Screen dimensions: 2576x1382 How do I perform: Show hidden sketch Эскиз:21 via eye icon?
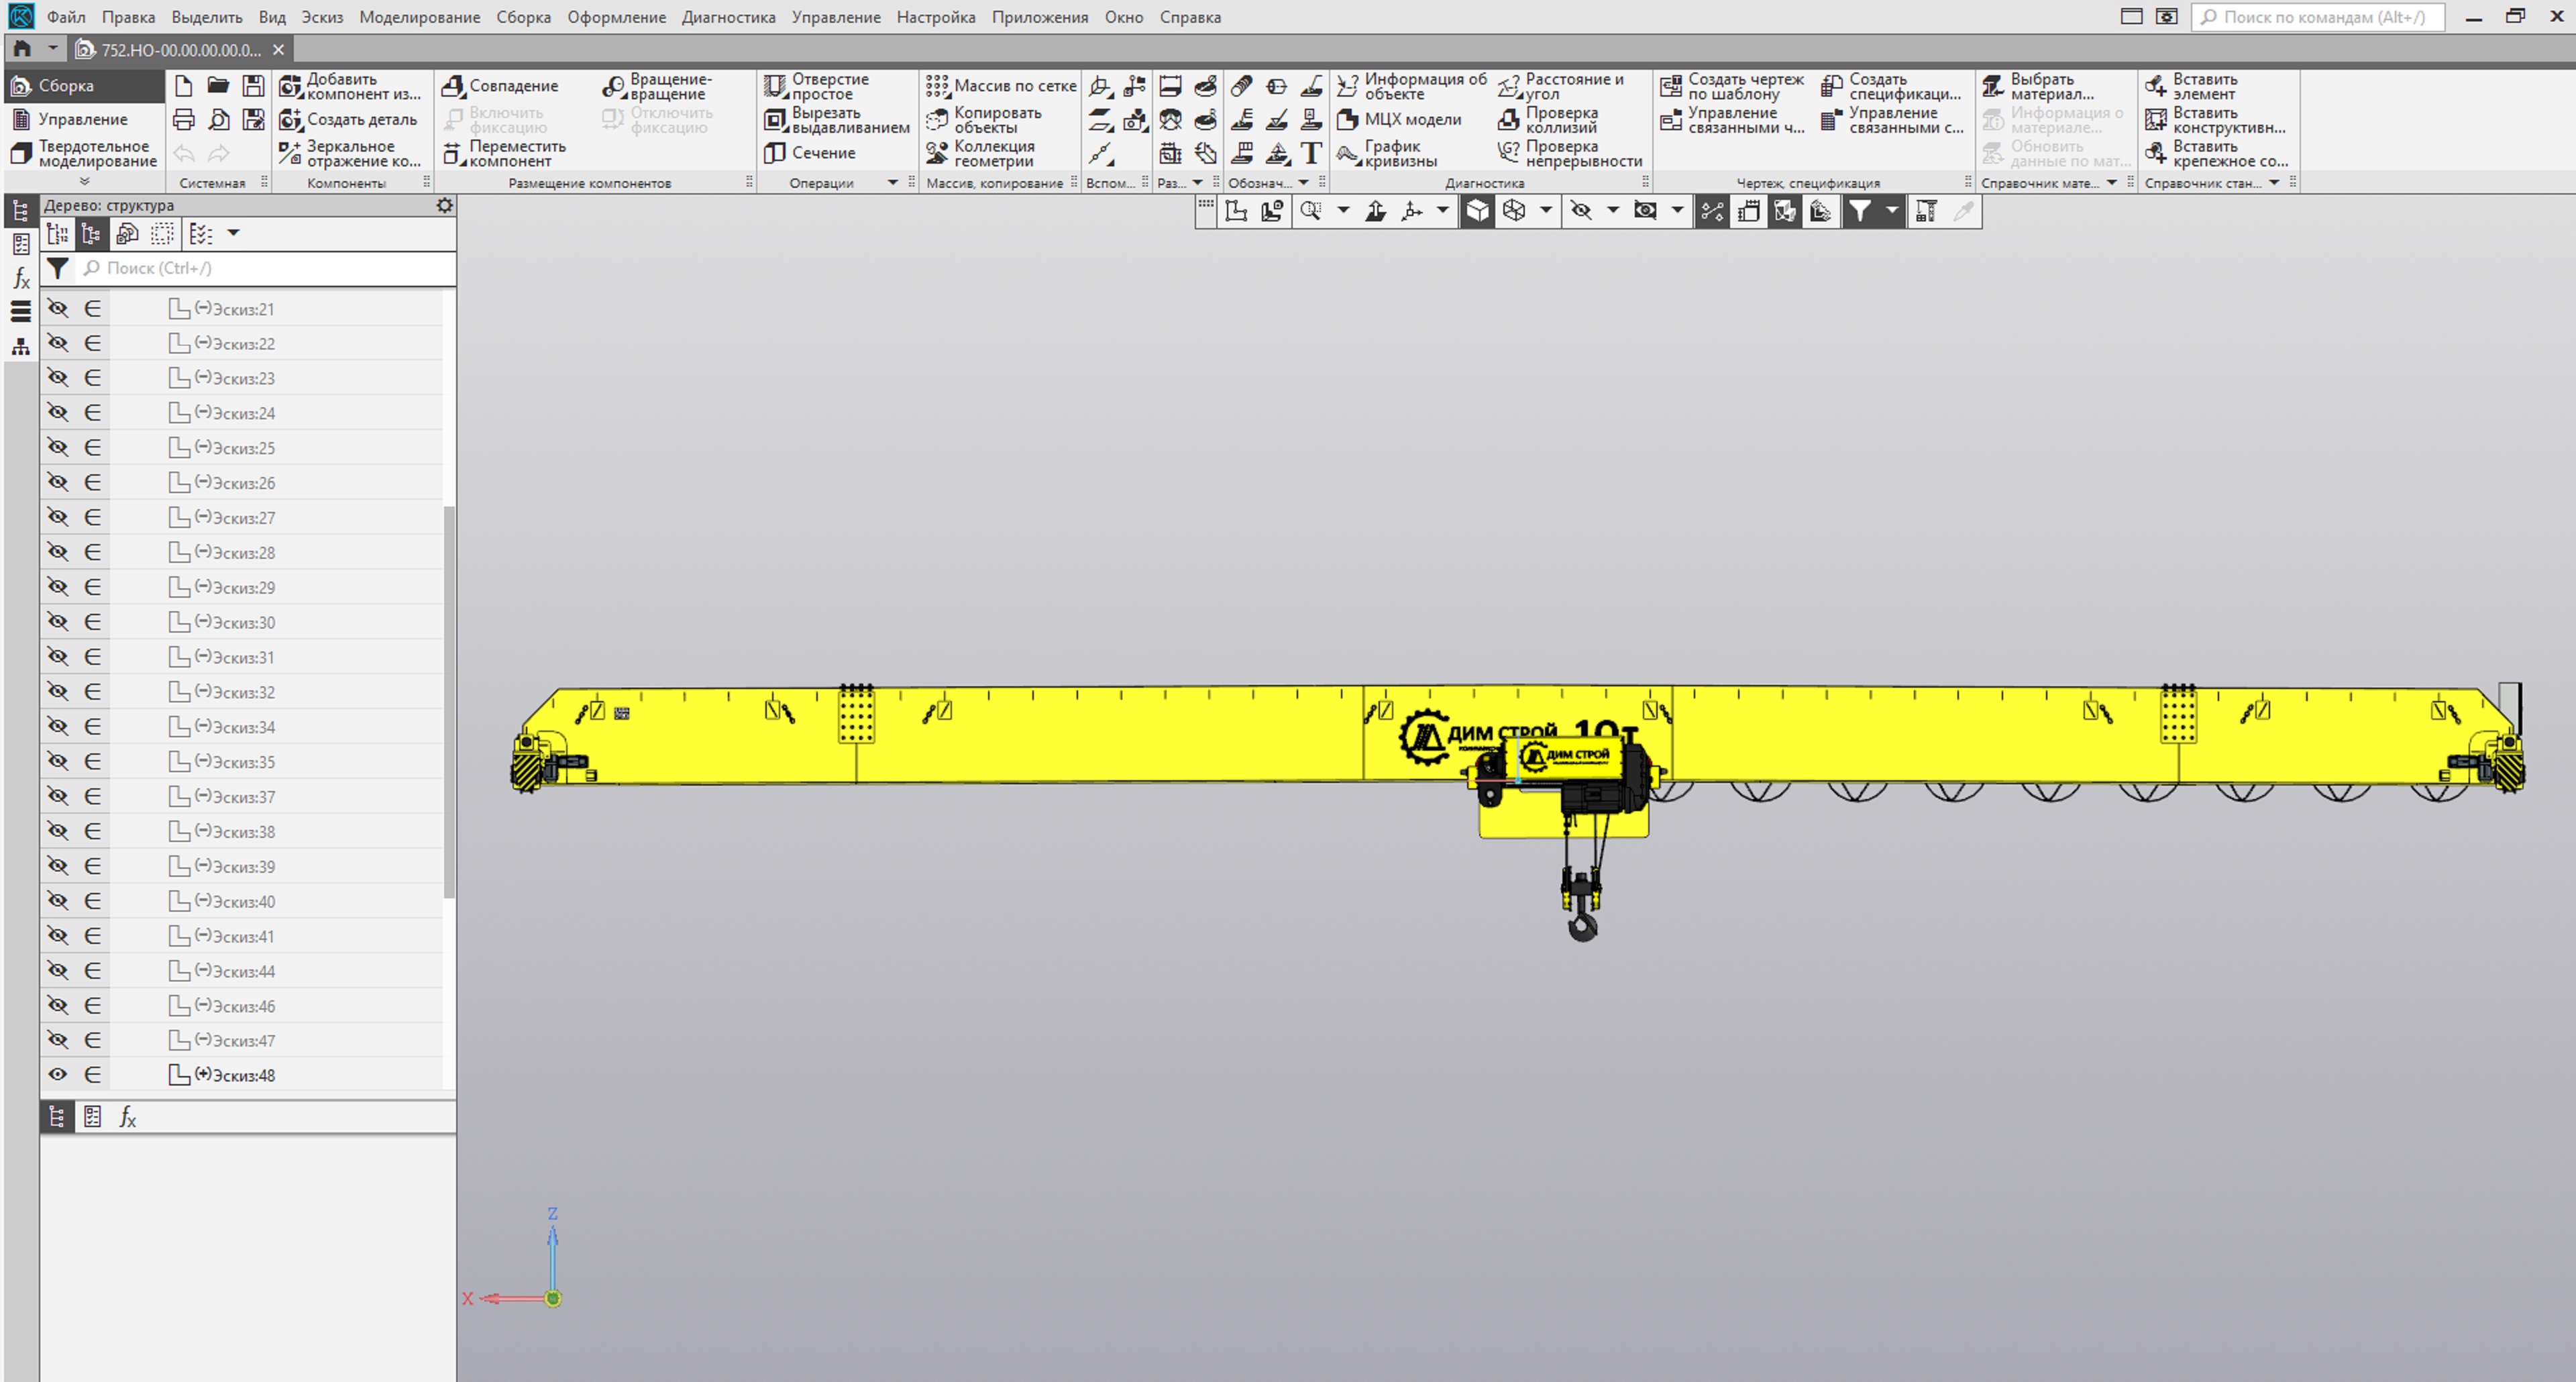[x=58, y=309]
